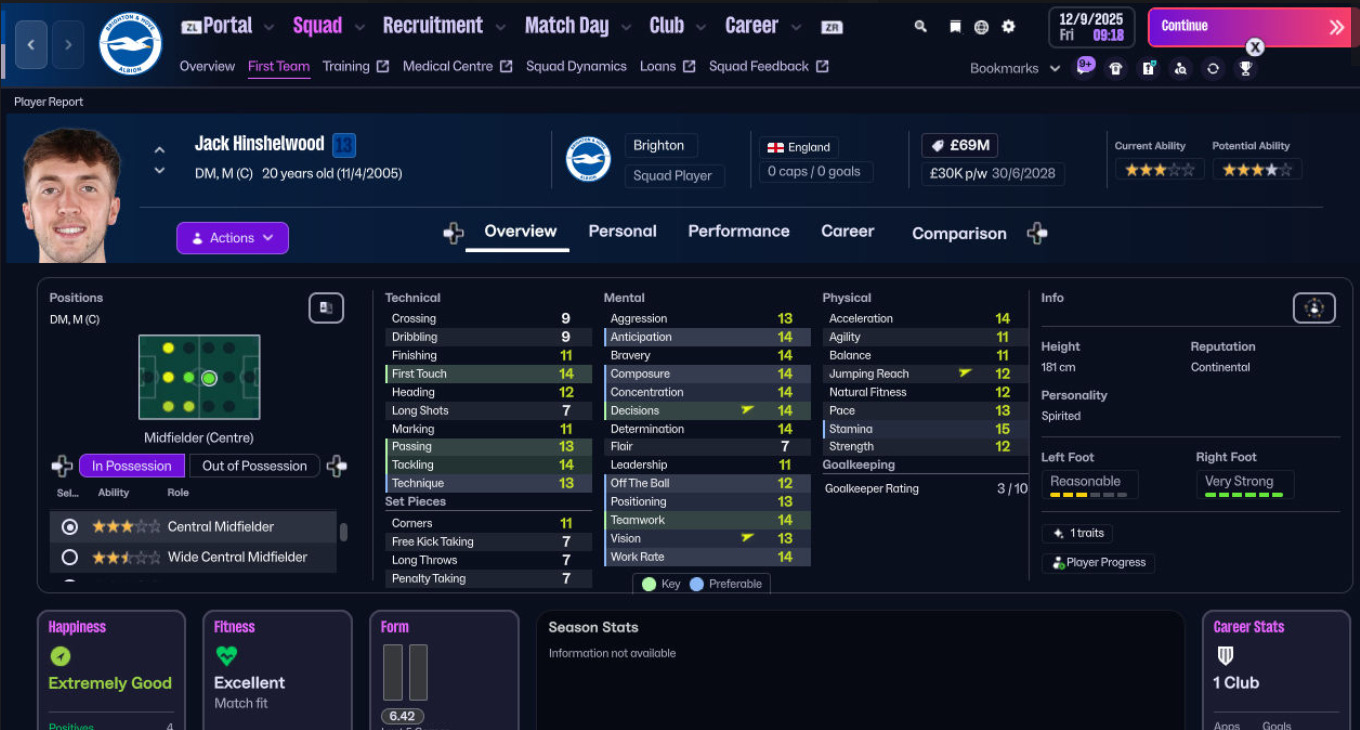Expand the Actions dropdown

232,238
